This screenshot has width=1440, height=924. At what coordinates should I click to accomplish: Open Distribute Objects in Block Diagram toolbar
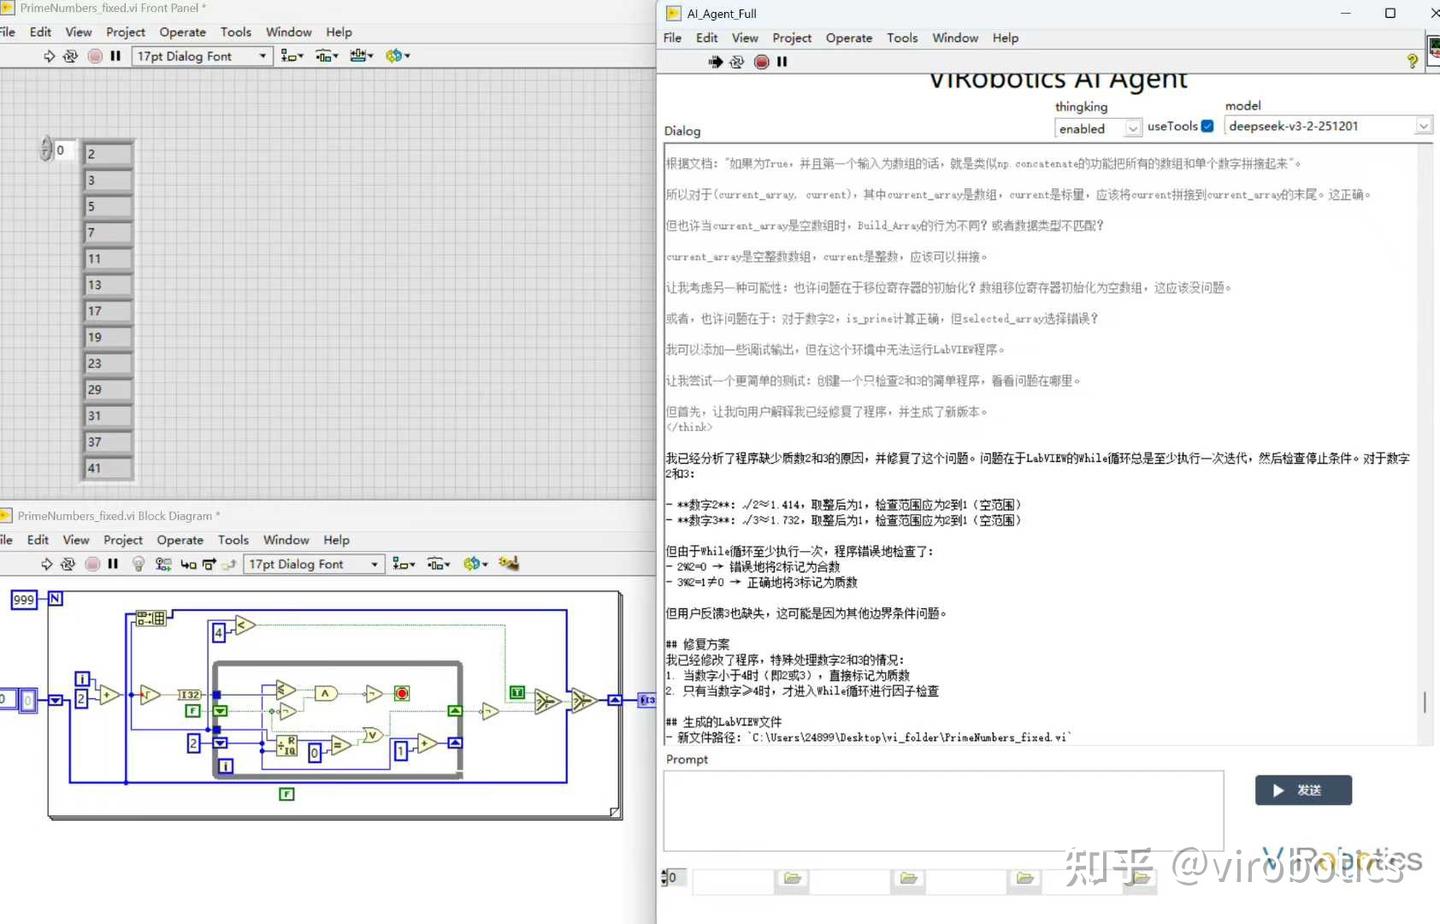(x=439, y=564)
